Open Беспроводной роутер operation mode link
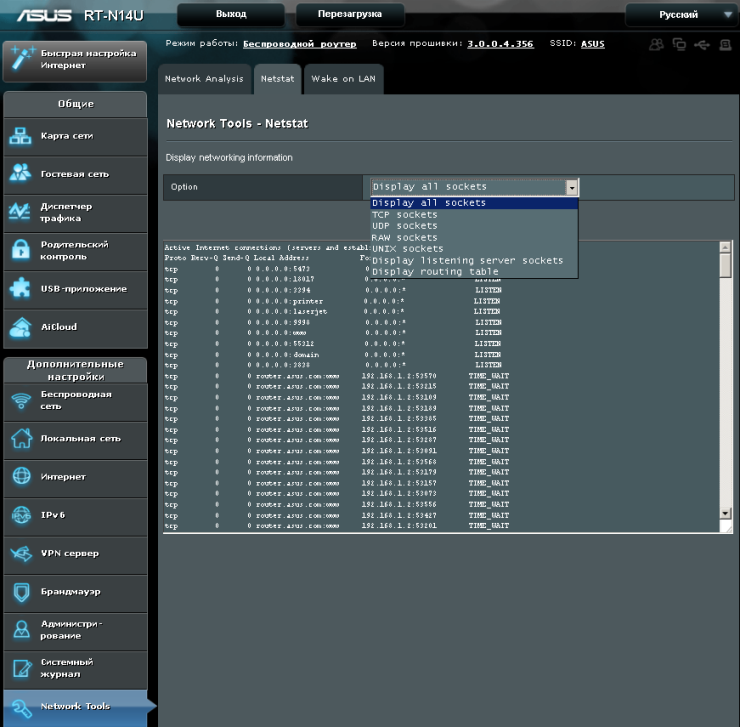Screen dimensions: 740x727 [x=300, y=44]
